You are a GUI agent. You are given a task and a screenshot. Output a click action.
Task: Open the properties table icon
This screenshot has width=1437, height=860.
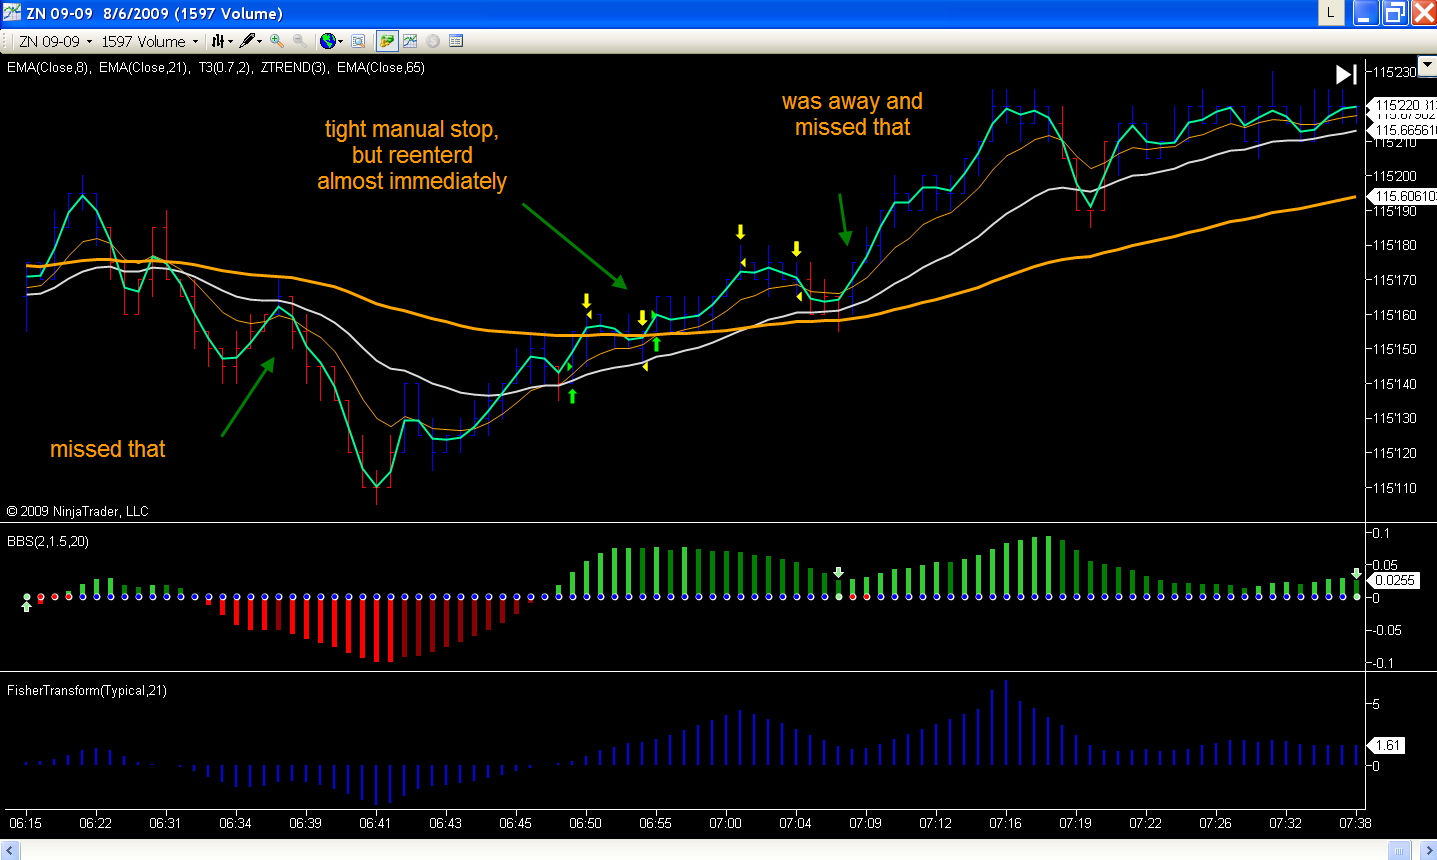point(456,41)
